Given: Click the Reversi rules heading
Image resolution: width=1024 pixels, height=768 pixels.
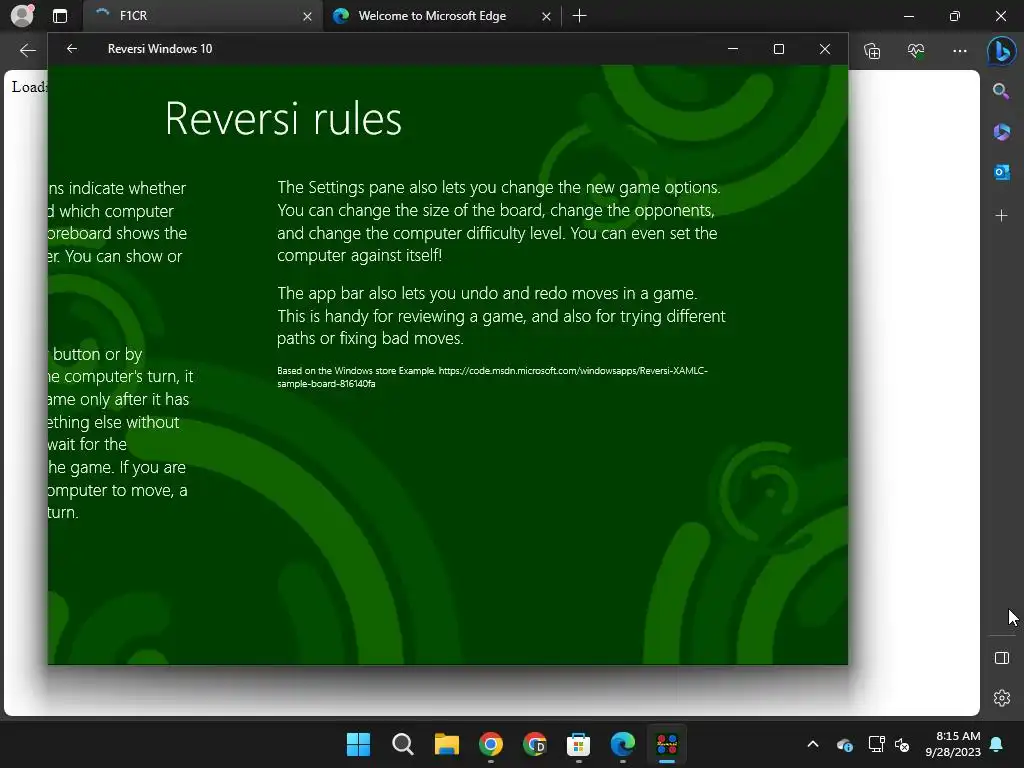Looking at the screenshot, I should [x=283, y=119].
